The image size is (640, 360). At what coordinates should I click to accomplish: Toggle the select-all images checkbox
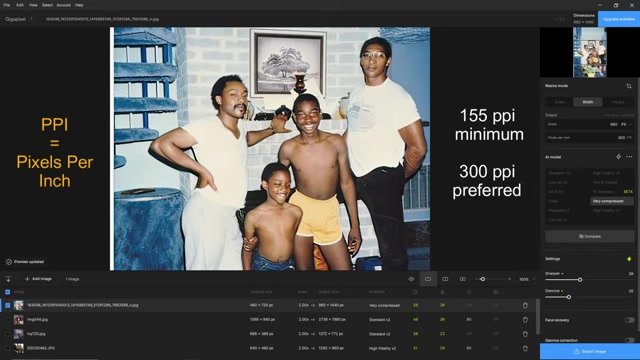click(7, 292)
